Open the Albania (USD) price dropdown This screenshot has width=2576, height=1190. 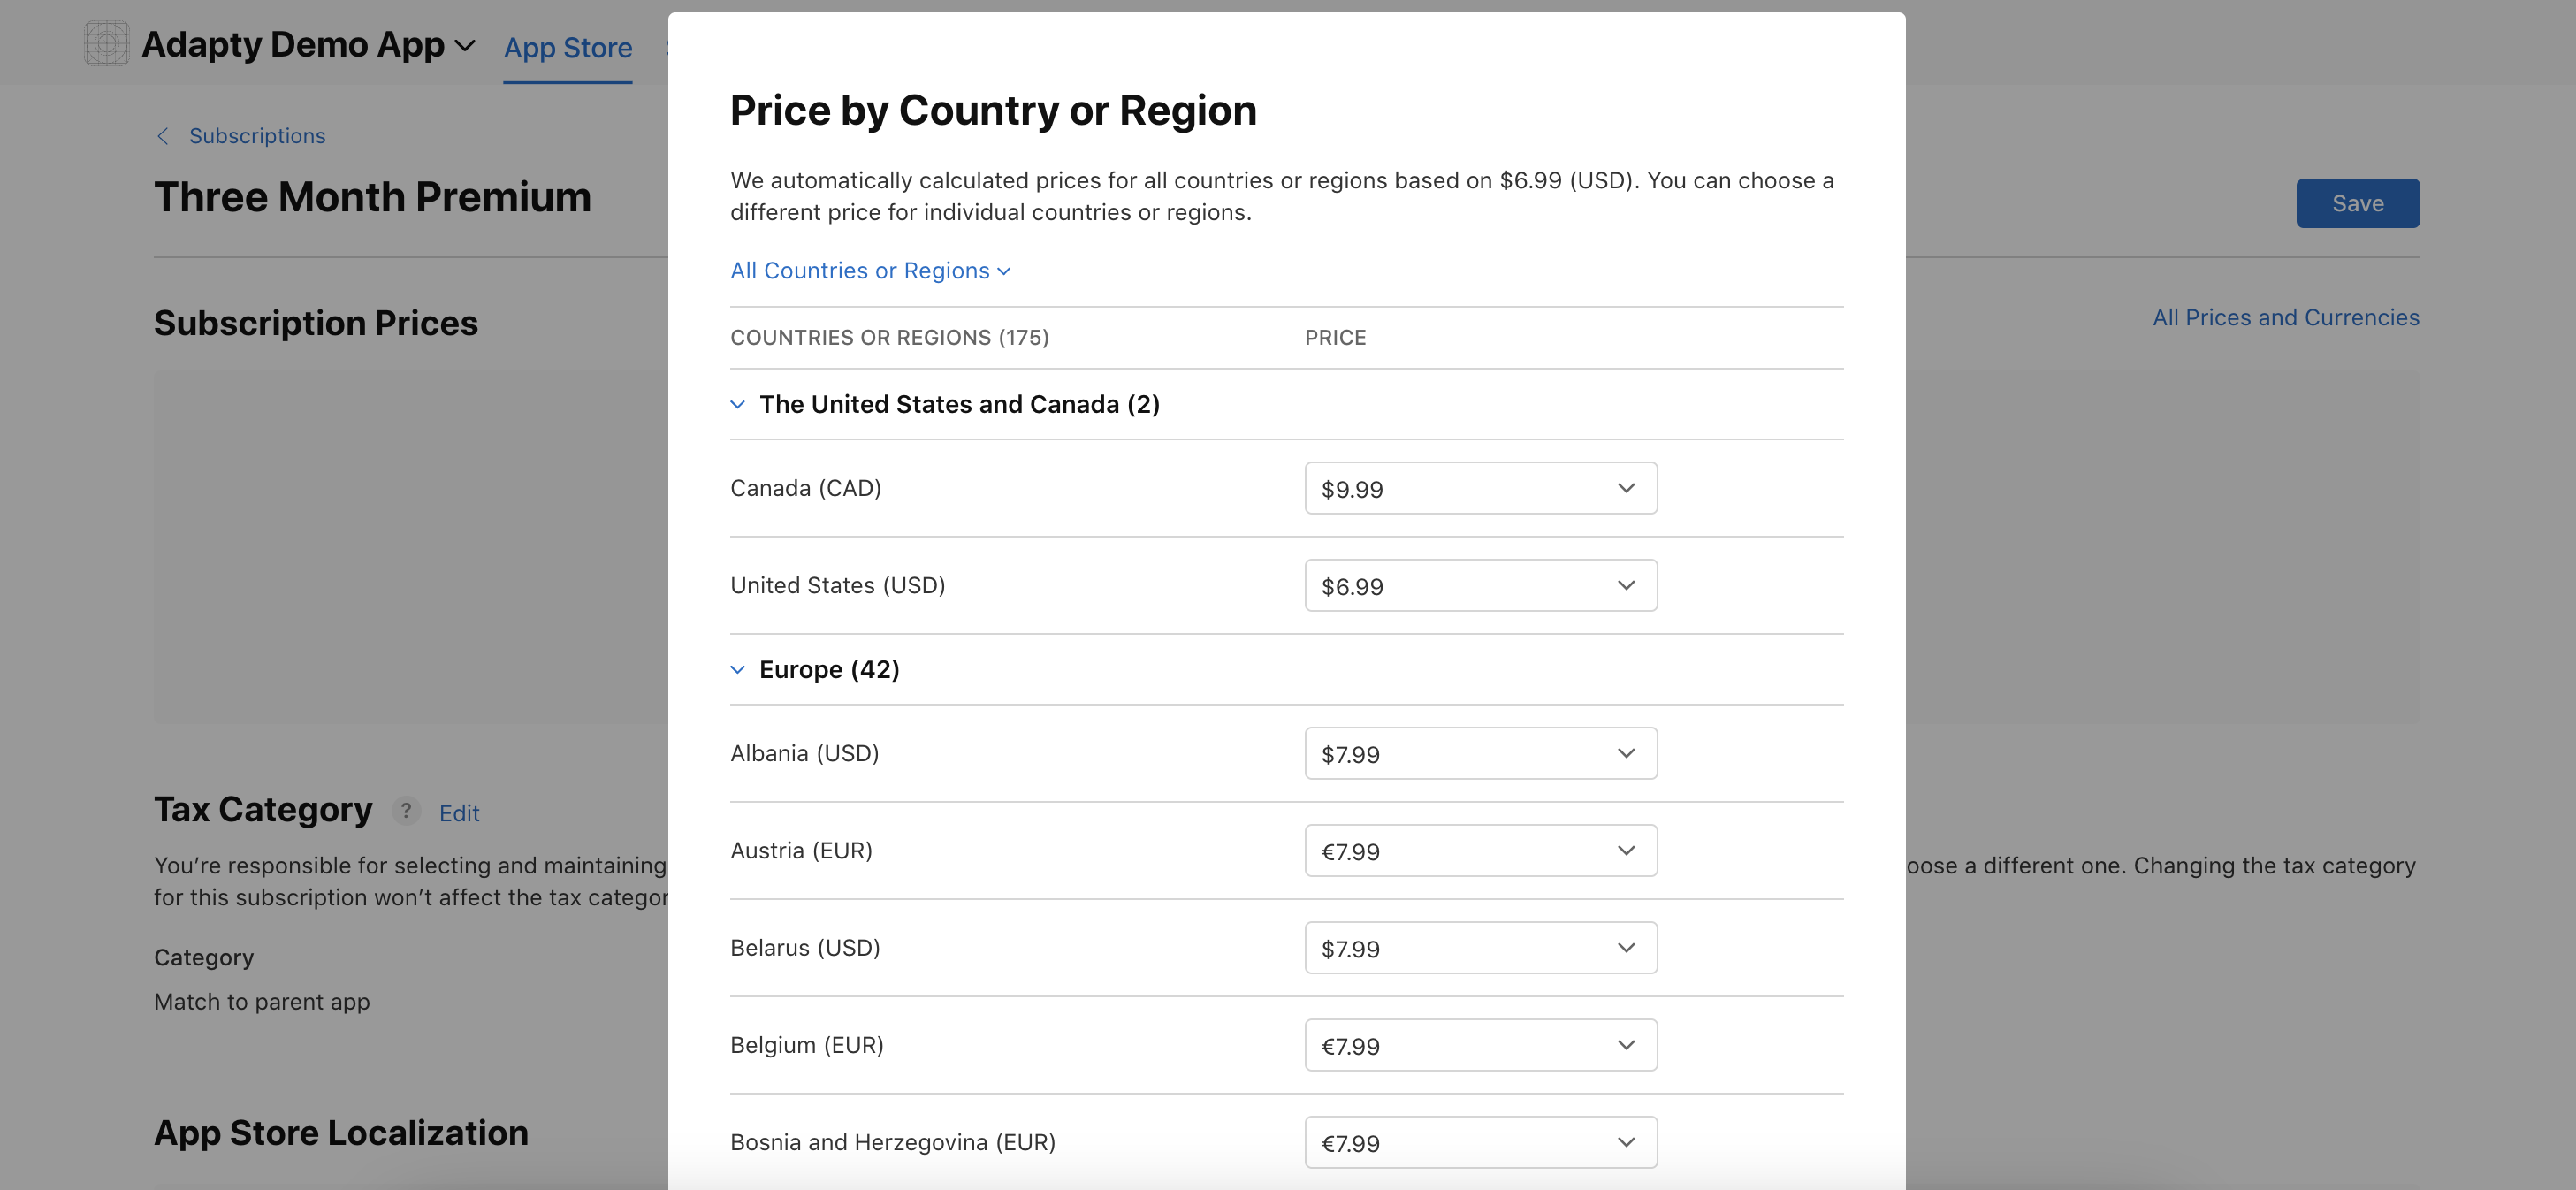[x=1480, y=753]
